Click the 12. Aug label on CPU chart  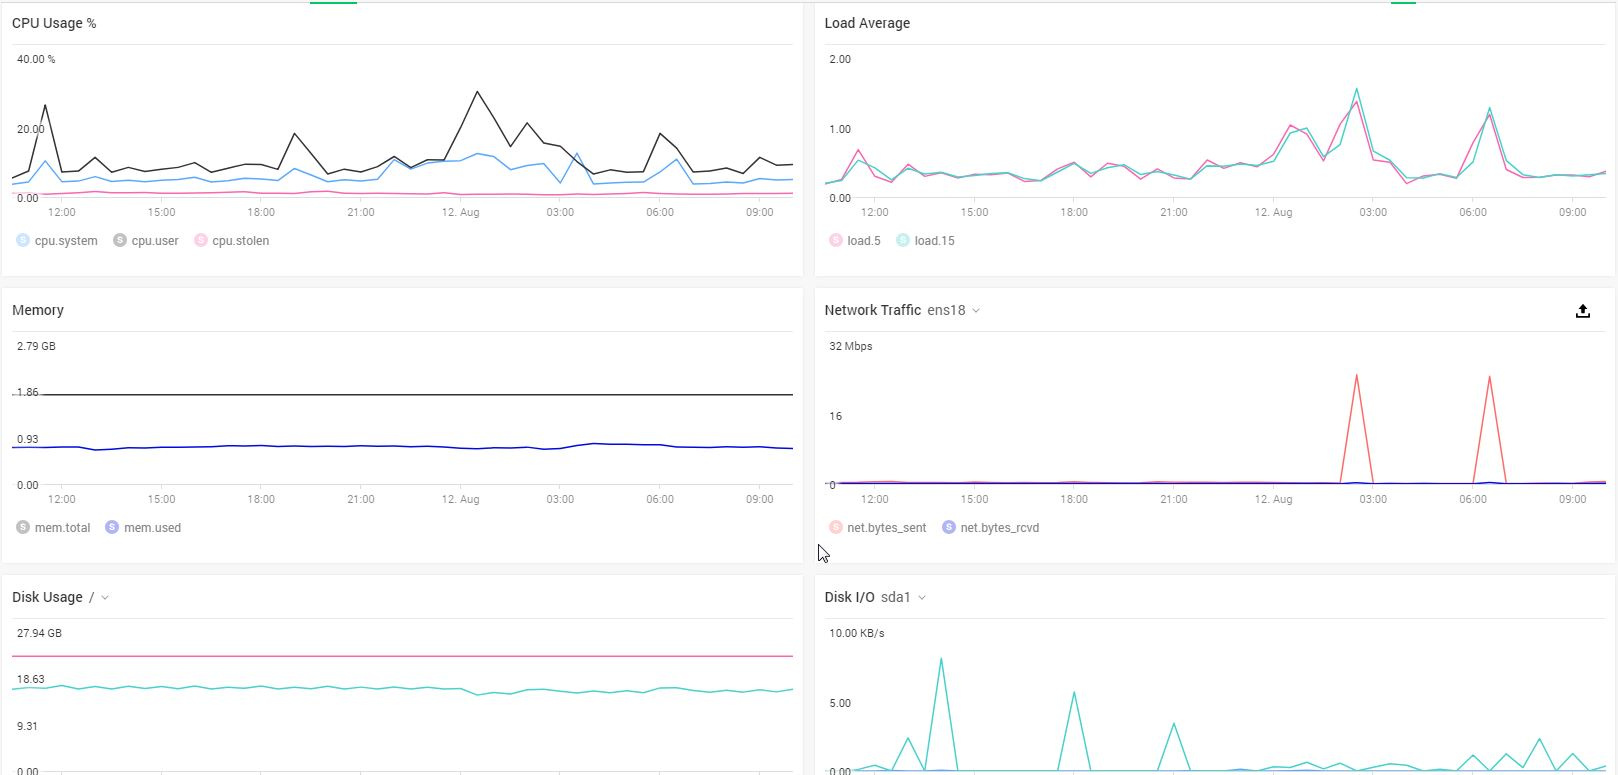[x=461, y=213]
